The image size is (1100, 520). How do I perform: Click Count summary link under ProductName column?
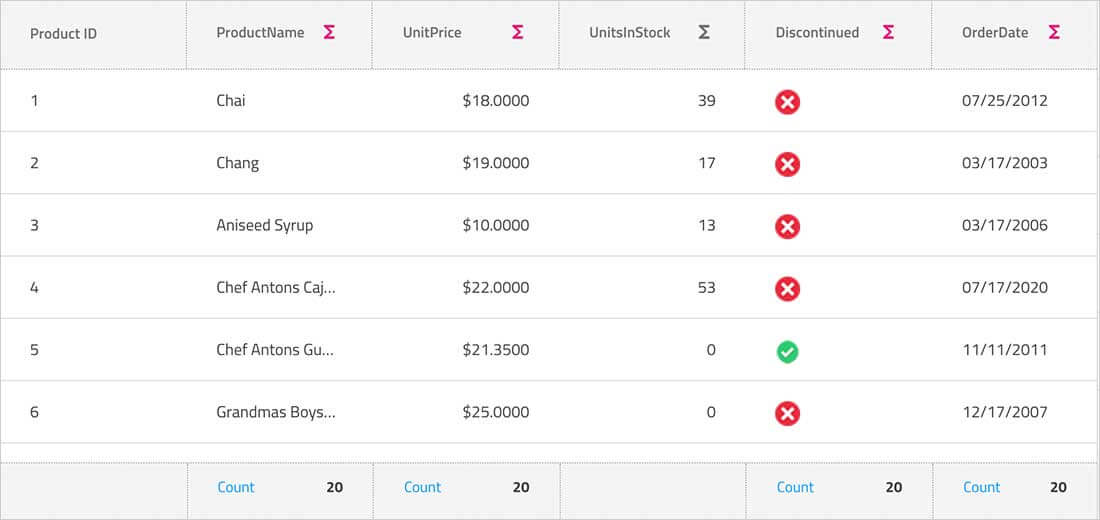pyautogui.click(x=236, y=487)
